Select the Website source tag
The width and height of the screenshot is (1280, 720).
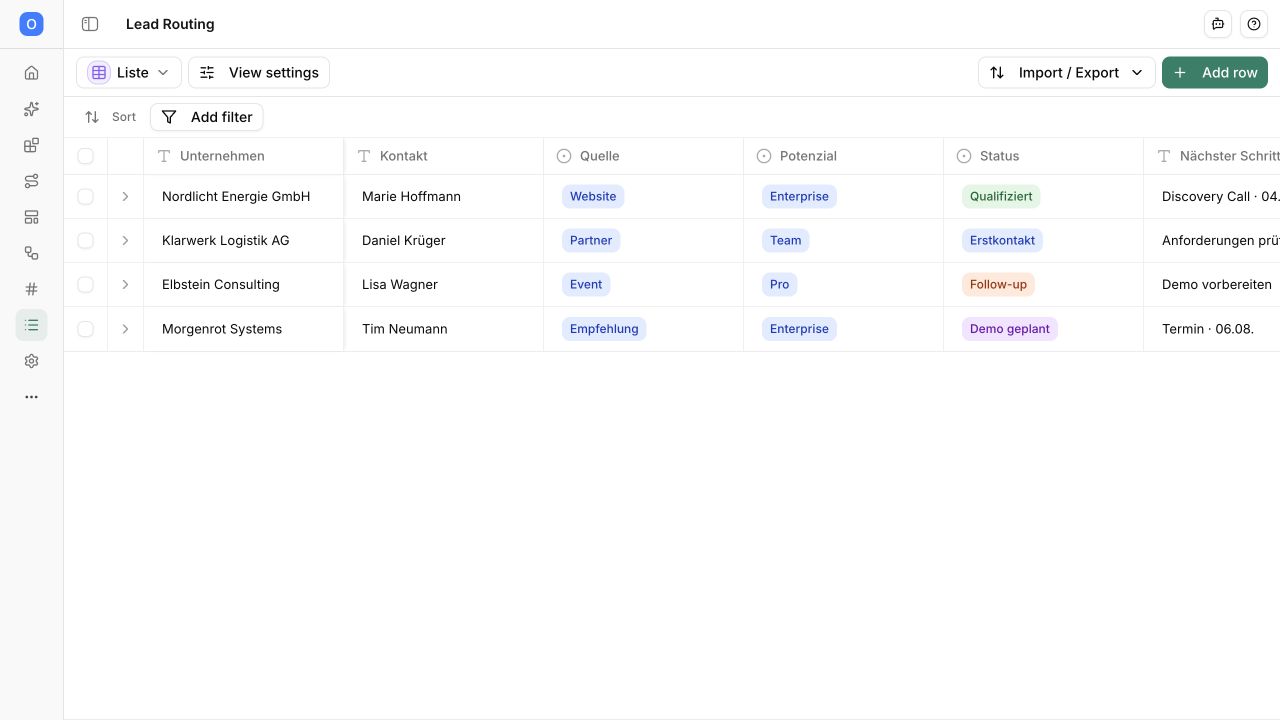point(593,197)
